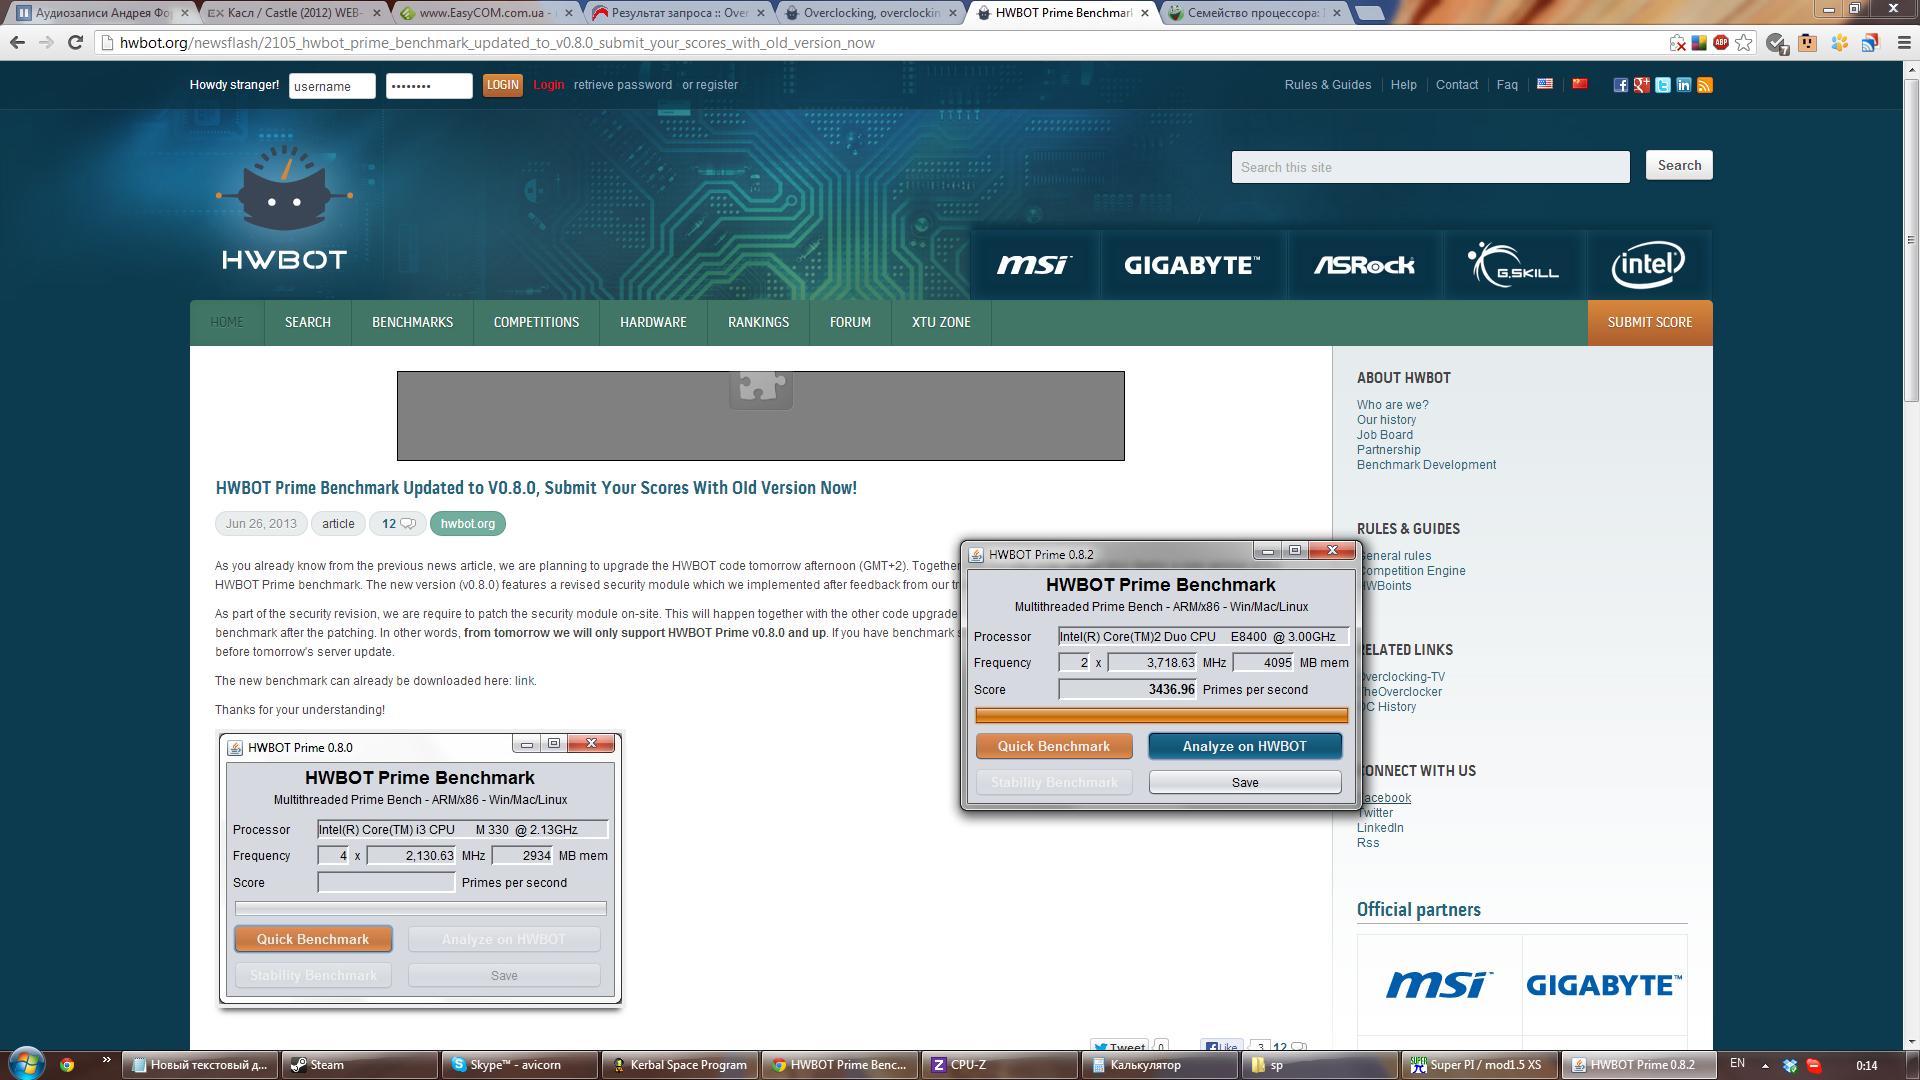
Task: Open HWBOT's LinkedIn icon in header
Action: (1684, 85)
